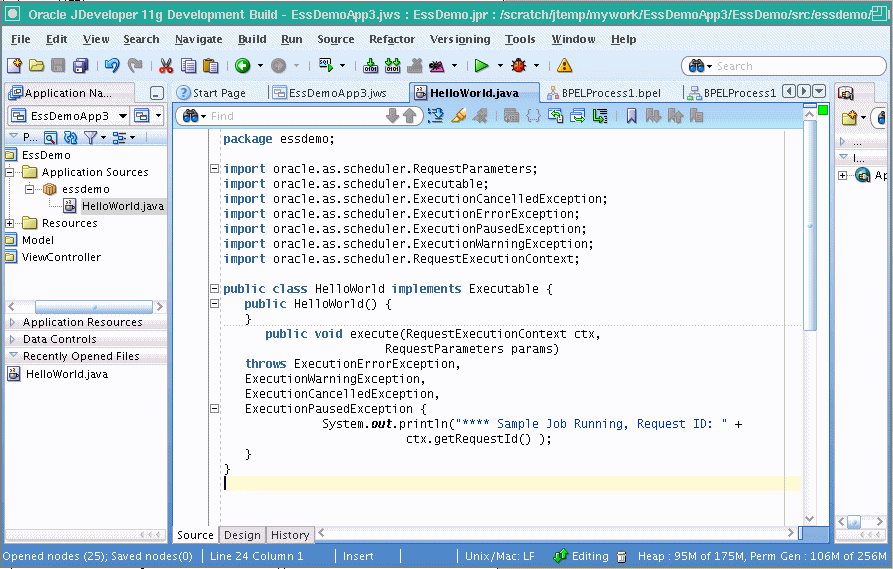Minimize the Application Navigator panel
Image resolution: width=893 pixels, height=569 pixels.
pos(157,93)
